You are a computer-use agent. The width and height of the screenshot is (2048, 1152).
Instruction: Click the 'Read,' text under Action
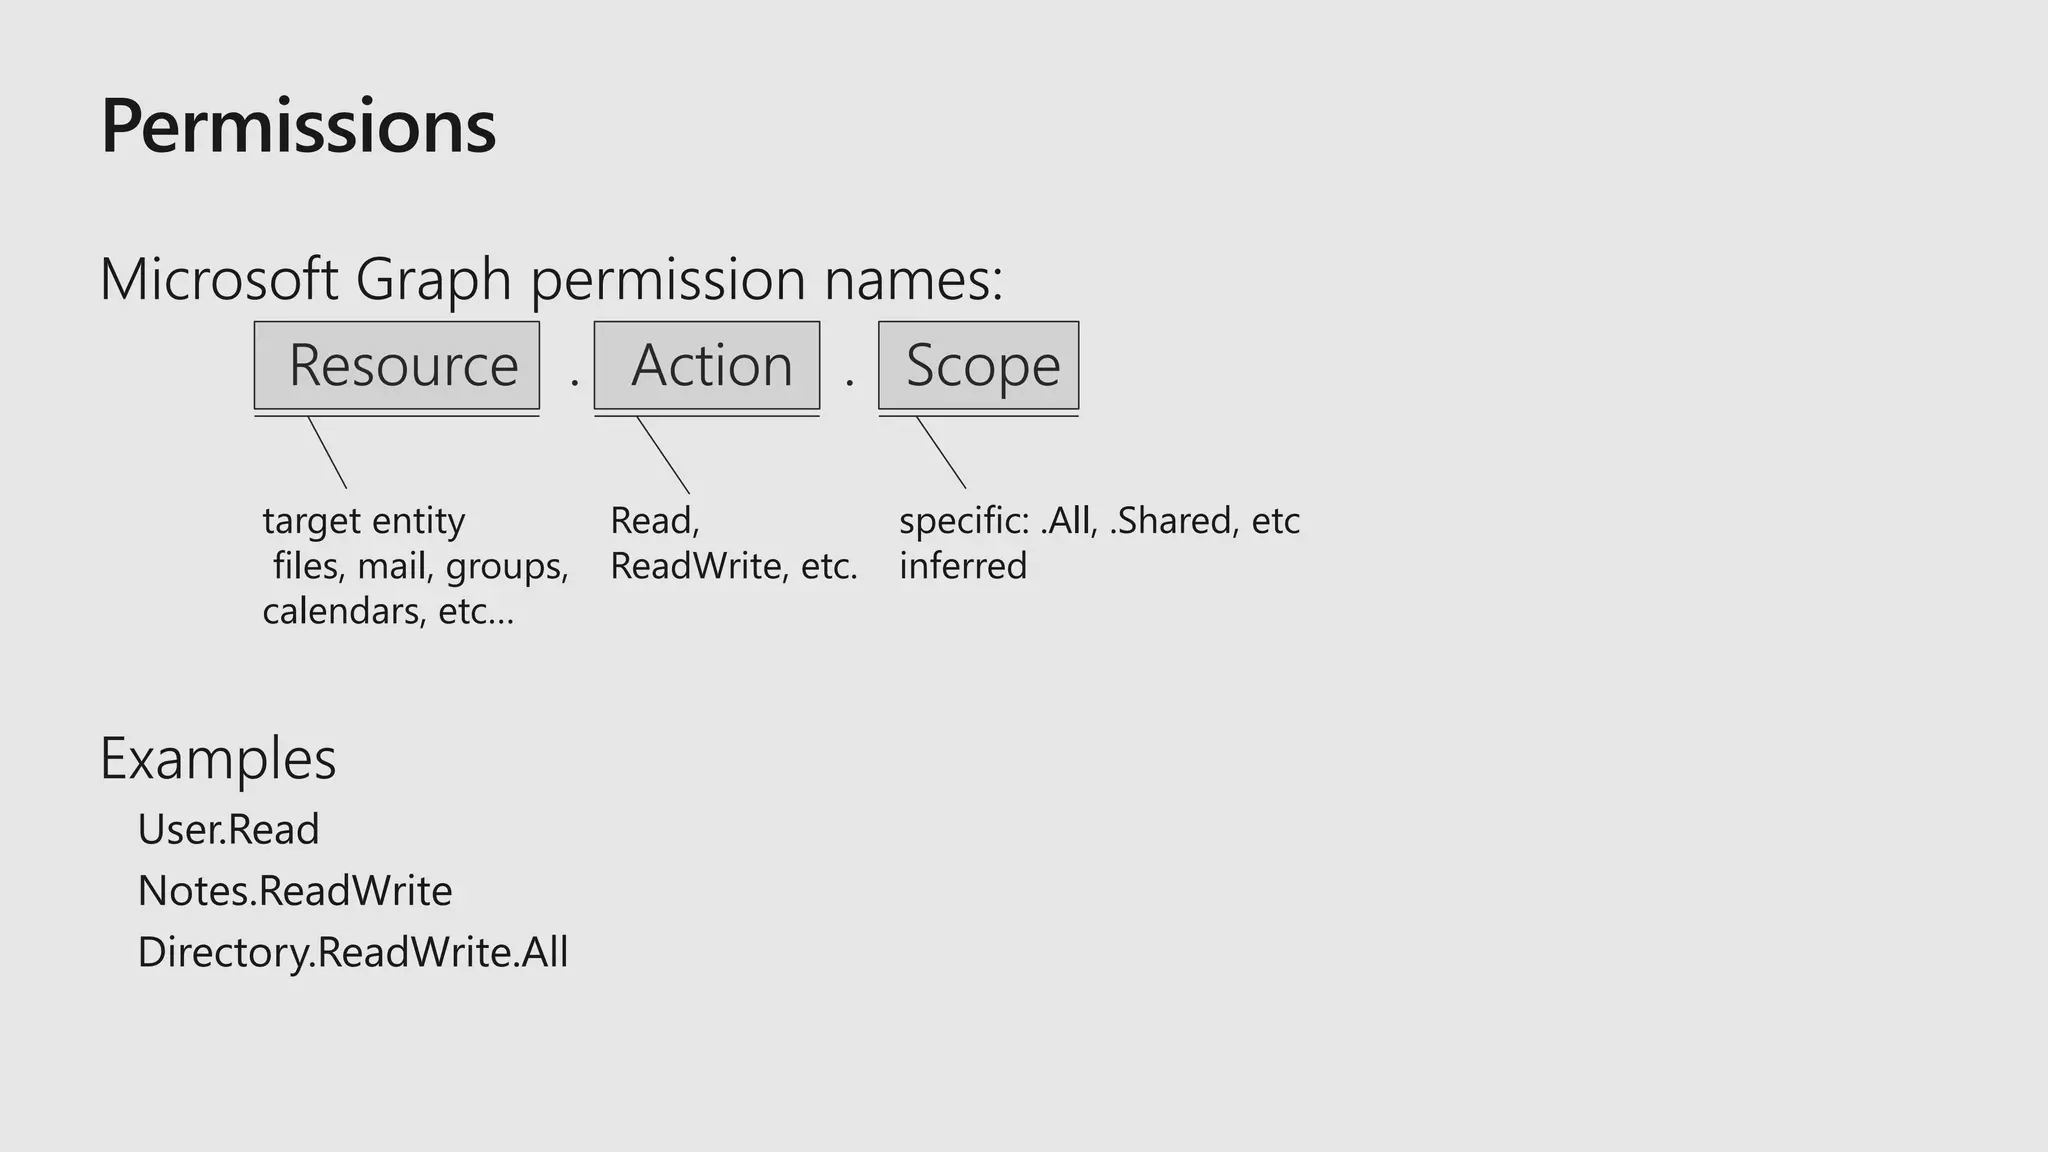pyautogui.click(x=655, y=521)
